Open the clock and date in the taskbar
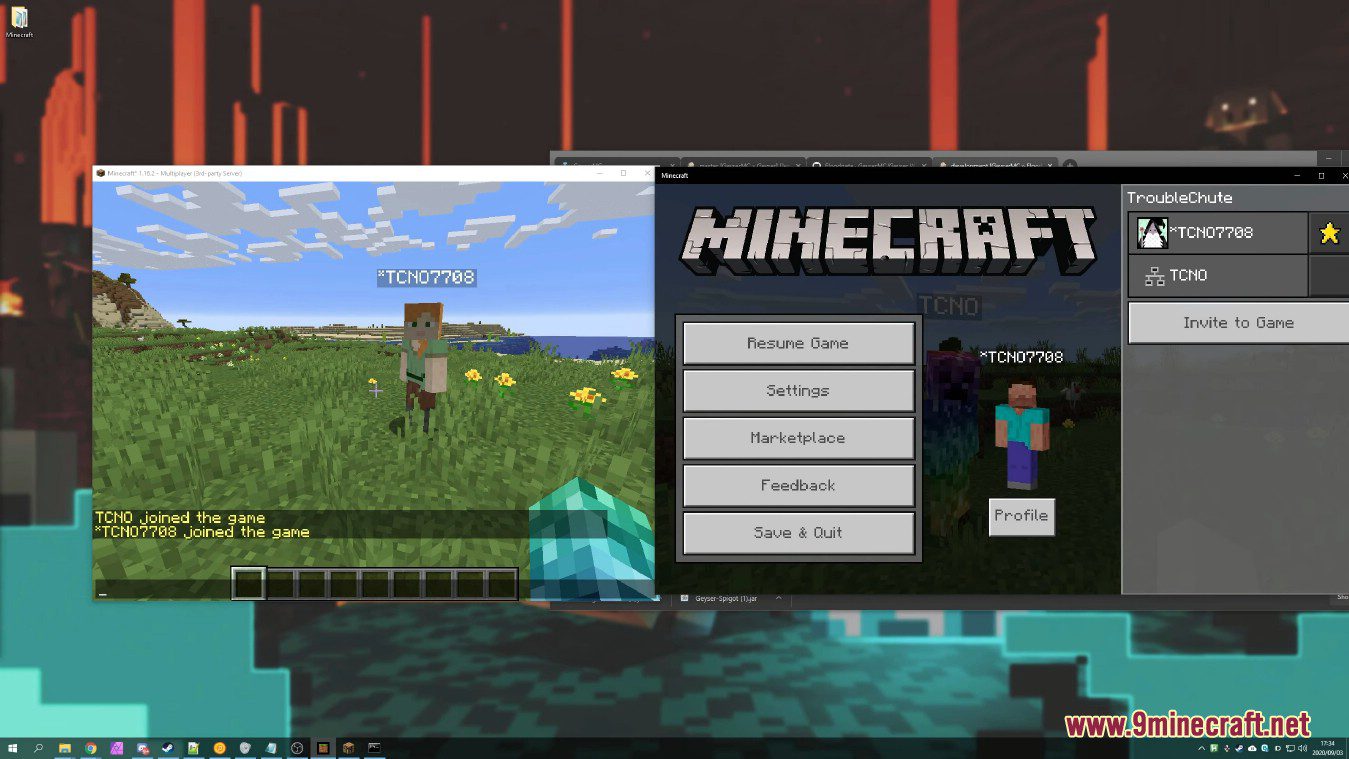 1327,748
